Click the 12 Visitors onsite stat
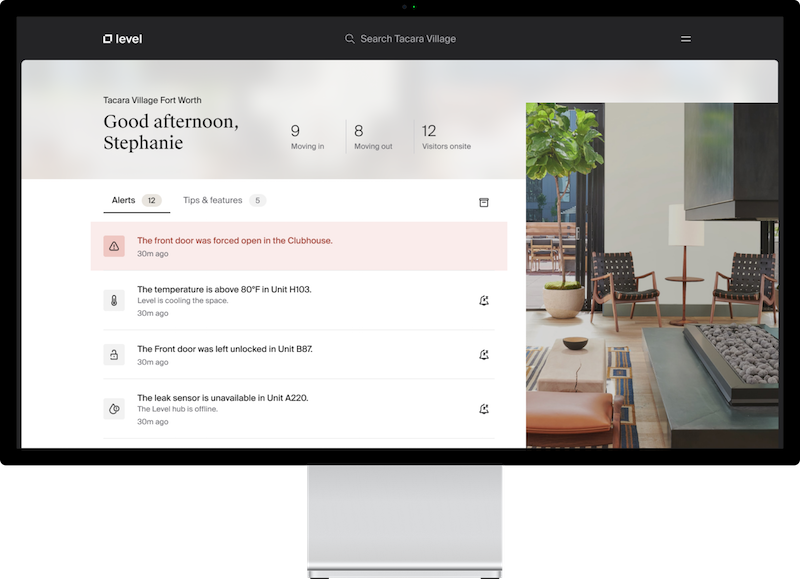The image size is (800, 579). 446,137
